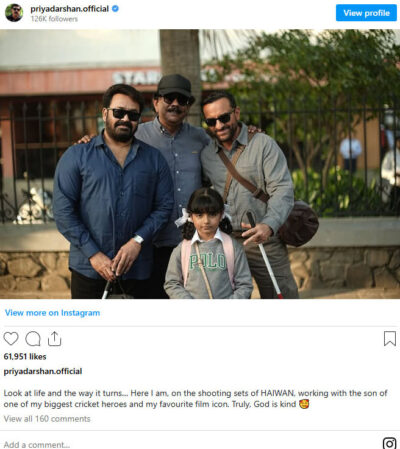View the 61,951 likes count

[x=25, y=356]
